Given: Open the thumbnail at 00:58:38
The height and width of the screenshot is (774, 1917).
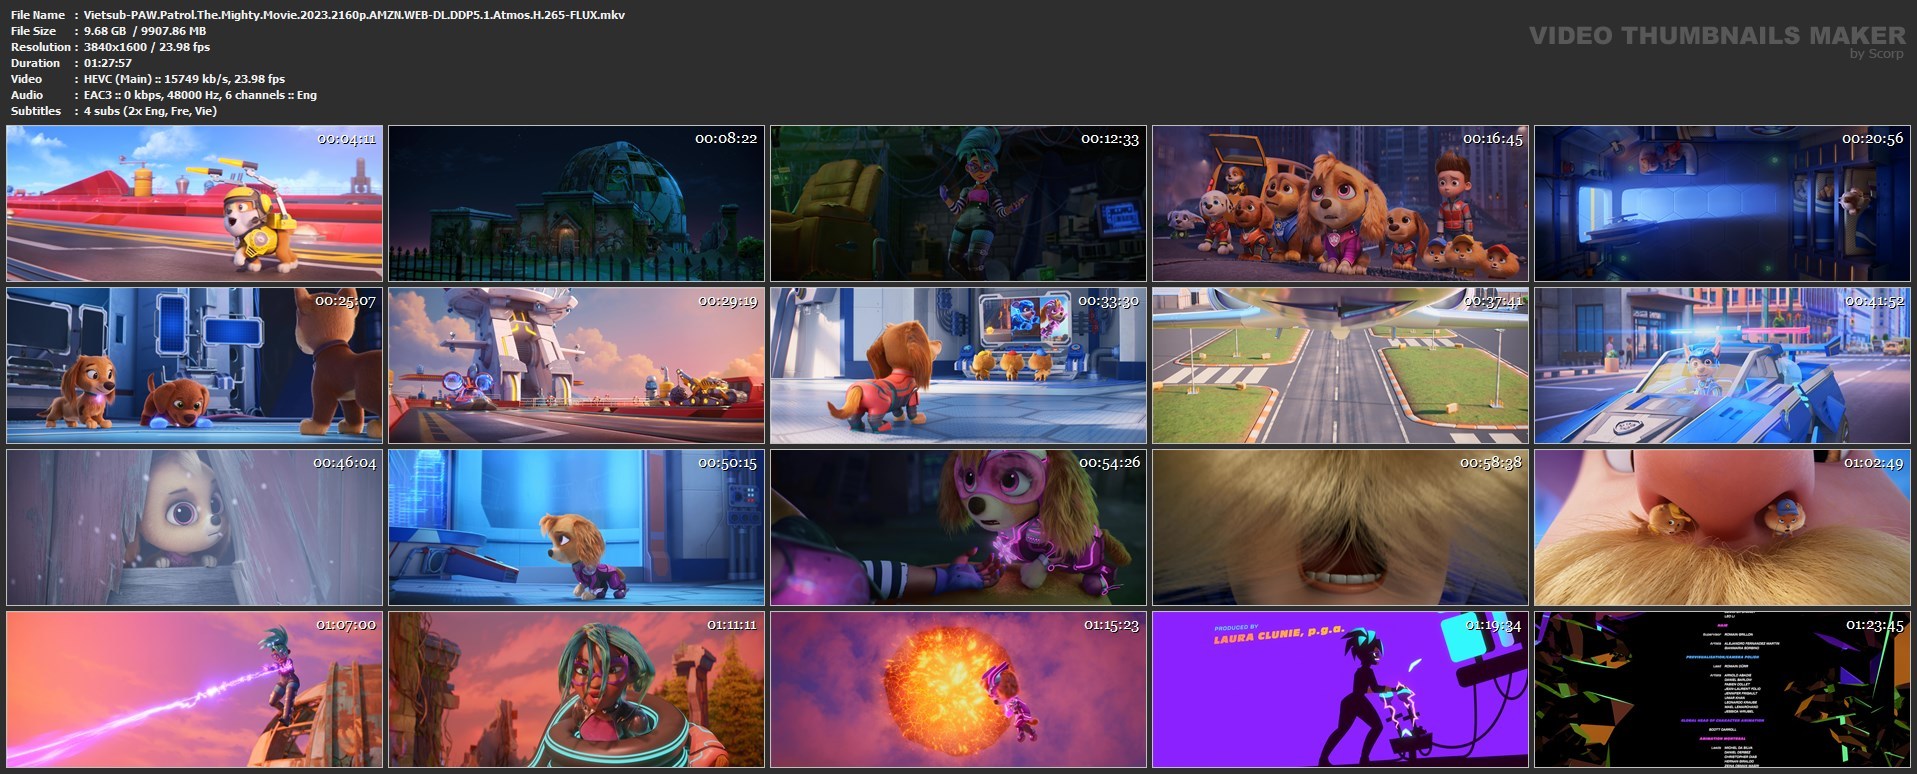Looking at the screenshot, I should pos(1341,528).
